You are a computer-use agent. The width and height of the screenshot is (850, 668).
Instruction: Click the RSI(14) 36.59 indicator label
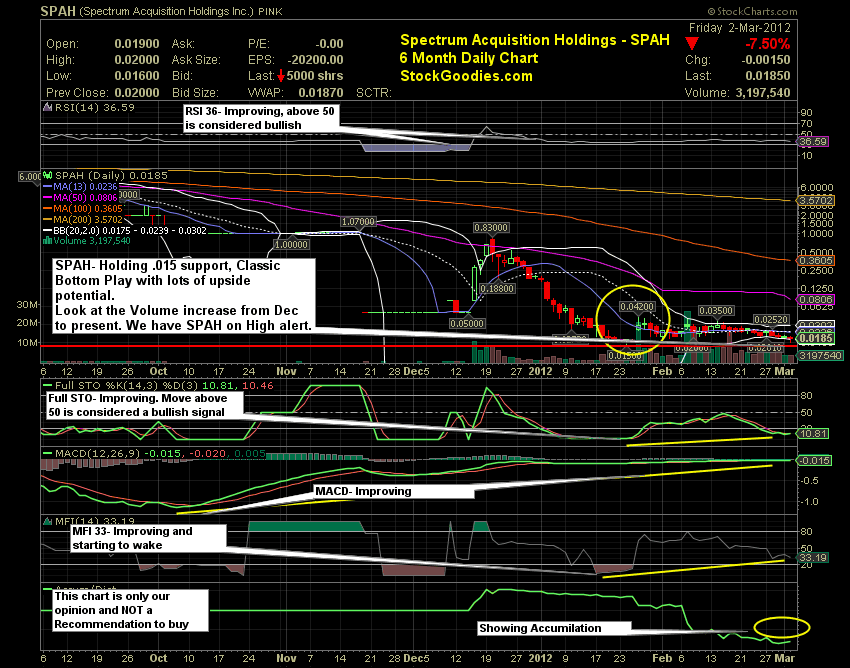point(89,107)
